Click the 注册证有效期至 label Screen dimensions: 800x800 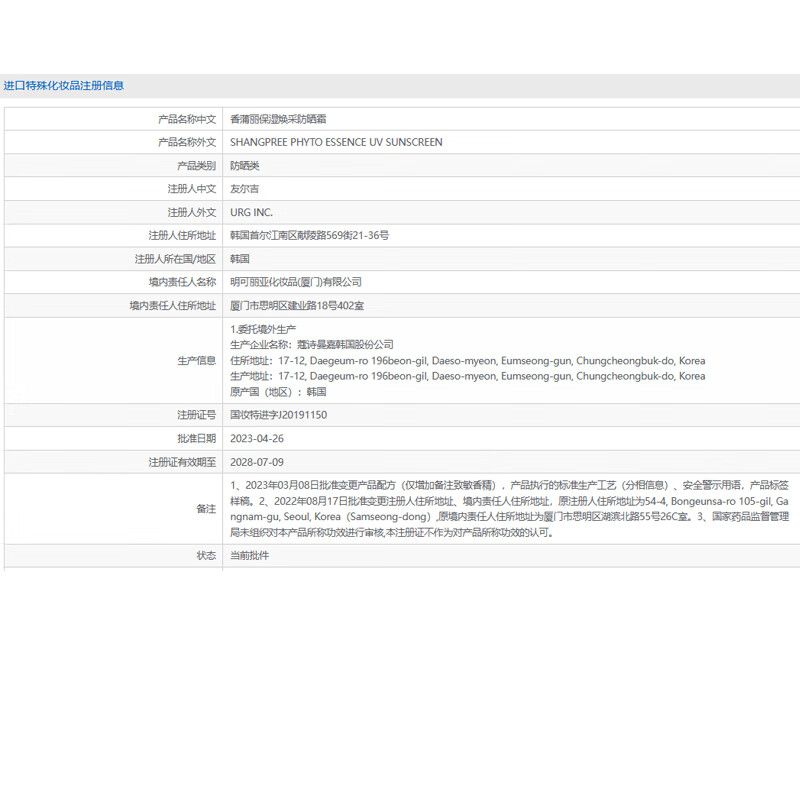pos(182,462)
